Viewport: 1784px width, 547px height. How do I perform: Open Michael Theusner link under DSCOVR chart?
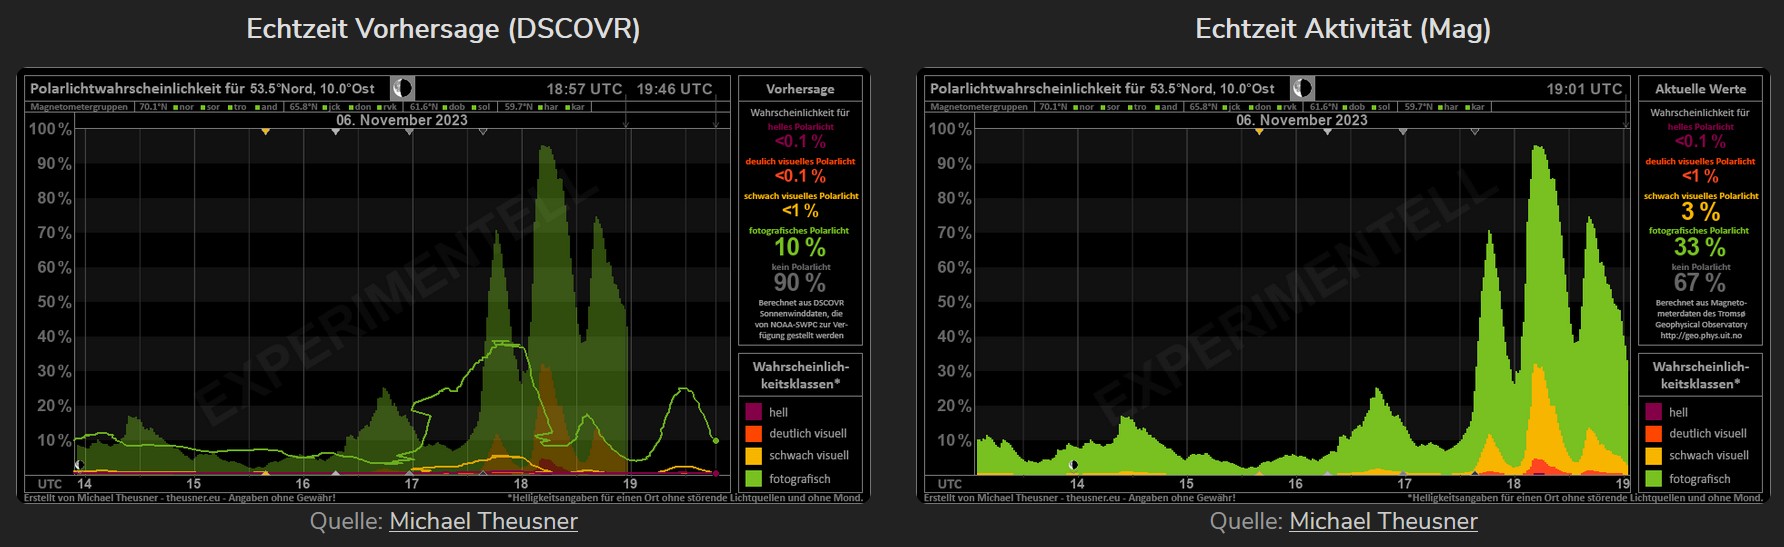coord(483,521)
